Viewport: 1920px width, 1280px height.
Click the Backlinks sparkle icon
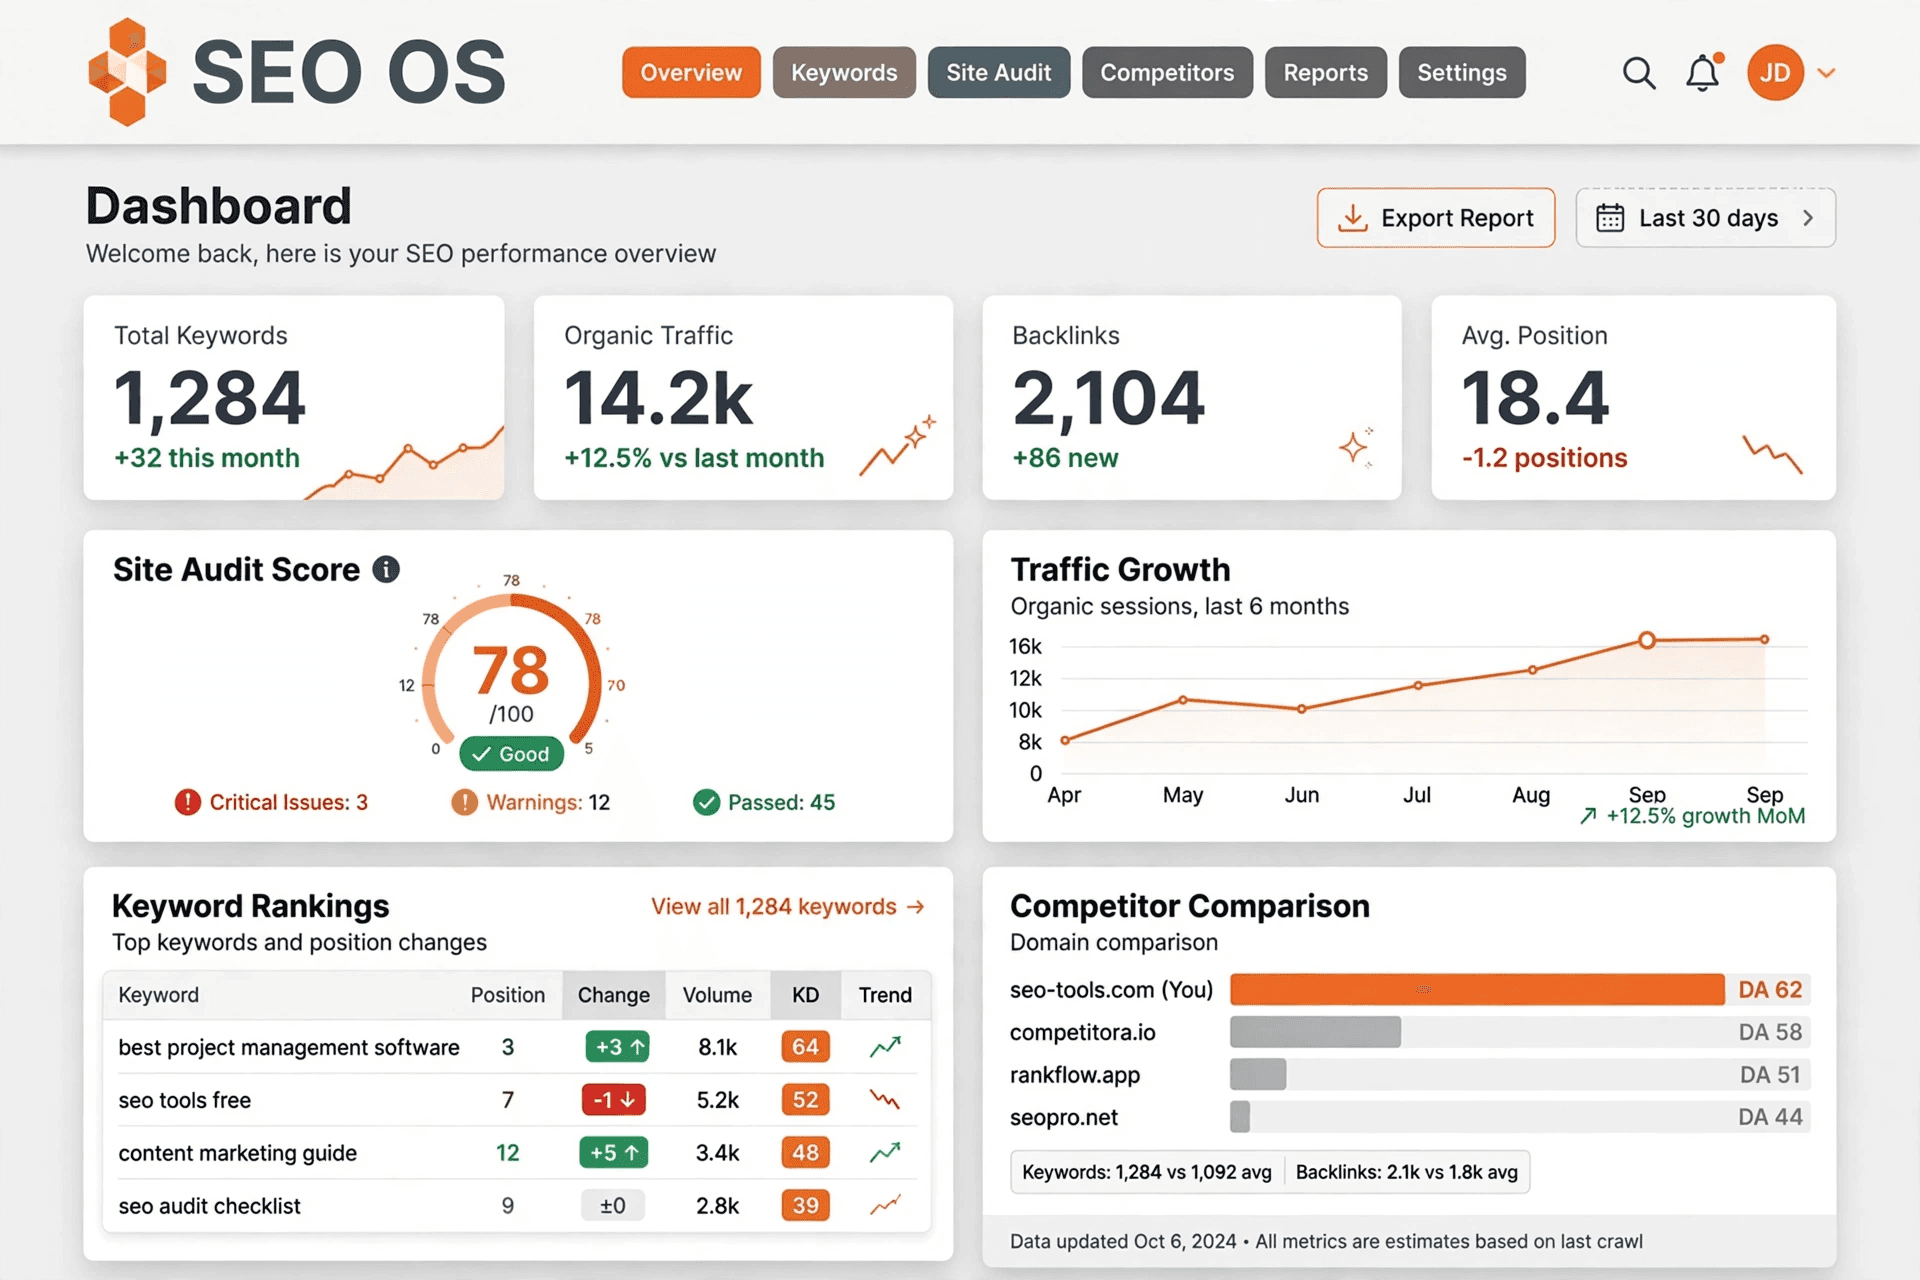pos(1357,447)
